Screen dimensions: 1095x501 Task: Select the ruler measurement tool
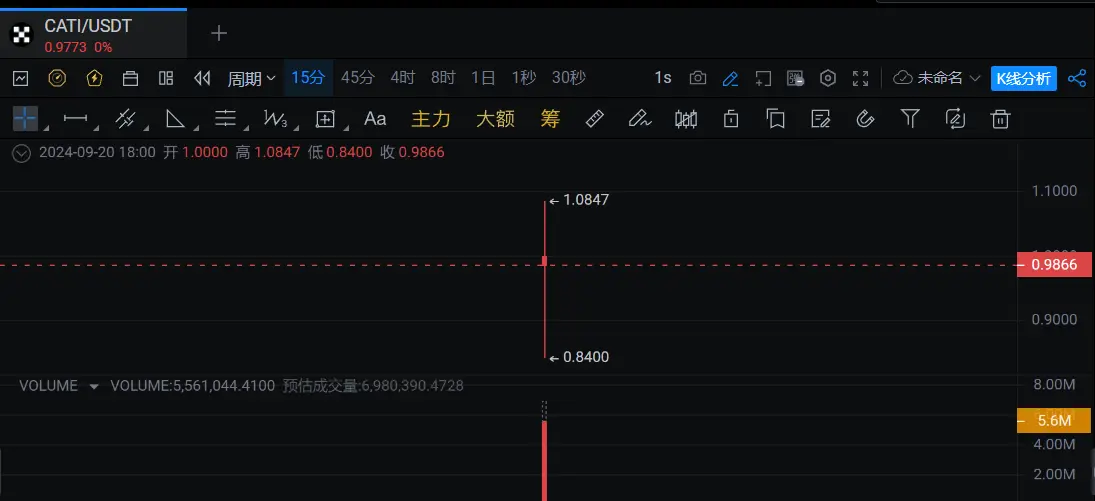coord(594,119)
